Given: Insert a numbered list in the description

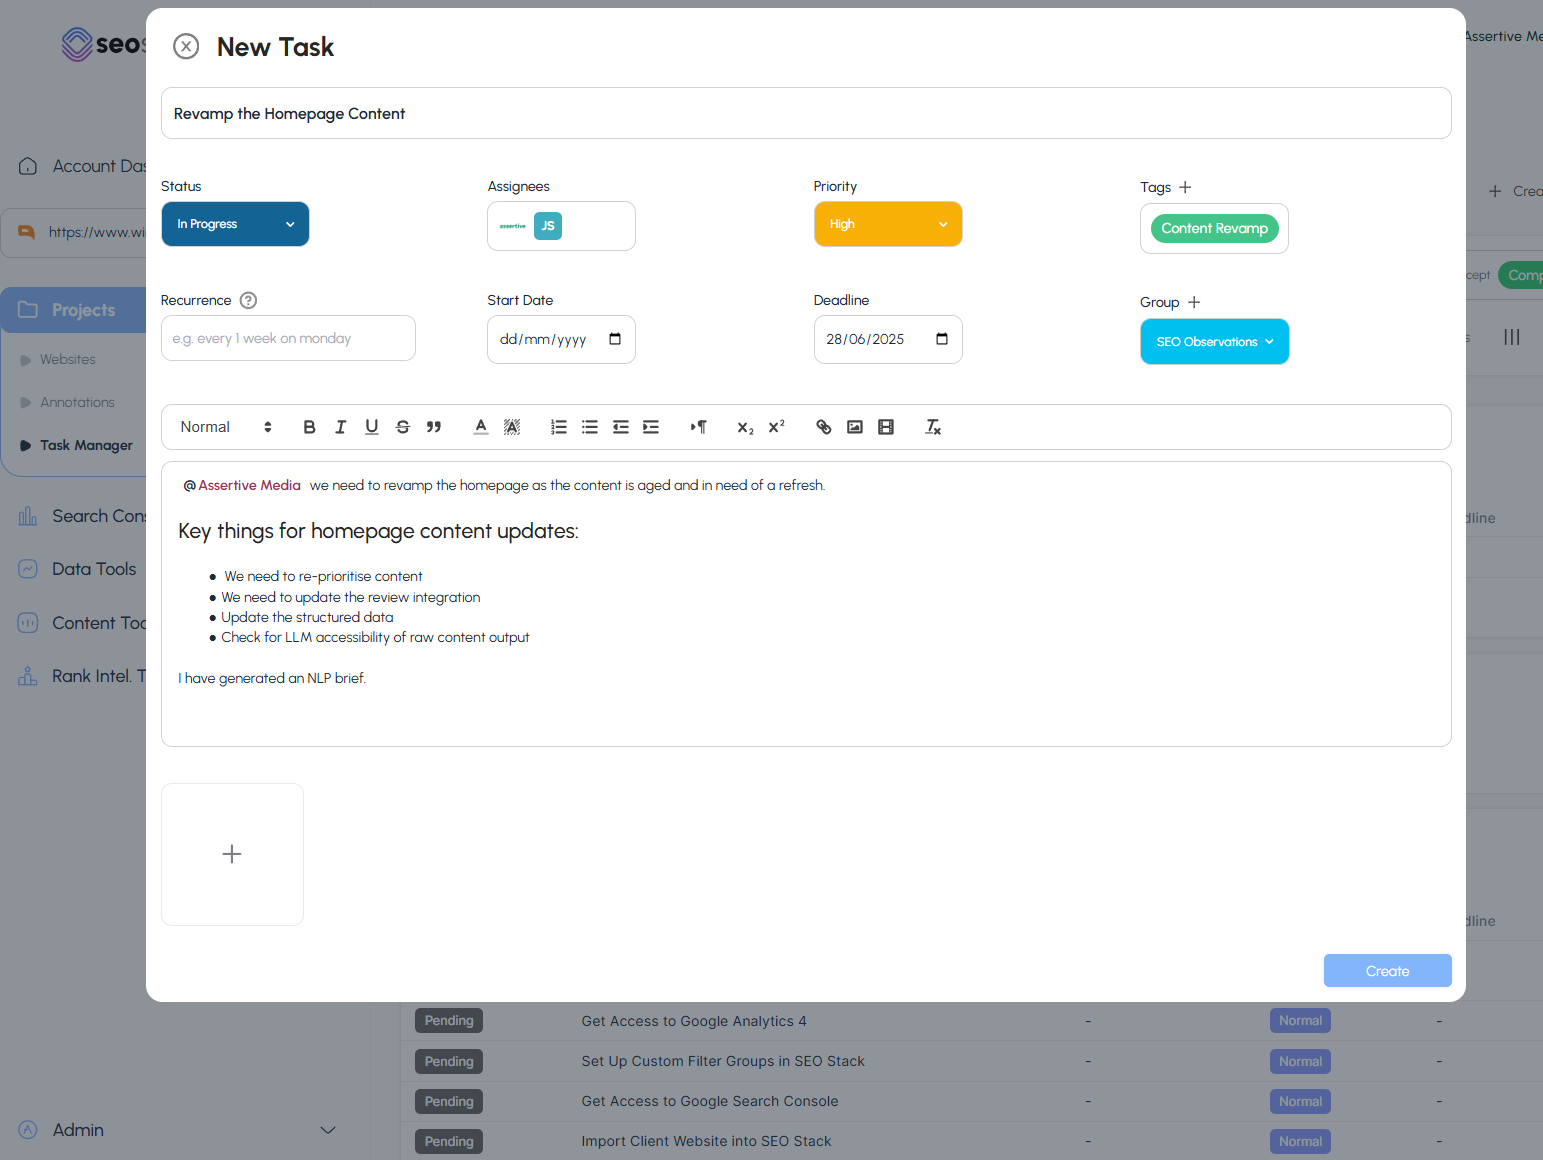Looking at the screenshot, I should click(558, 427).
